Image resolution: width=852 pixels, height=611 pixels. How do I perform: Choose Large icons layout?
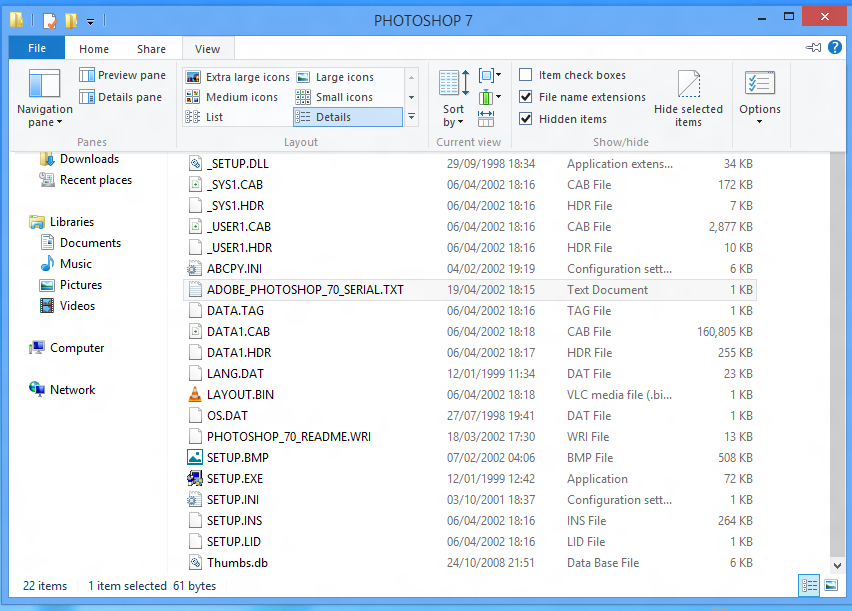pyautogui.click(x=335, y=77)
